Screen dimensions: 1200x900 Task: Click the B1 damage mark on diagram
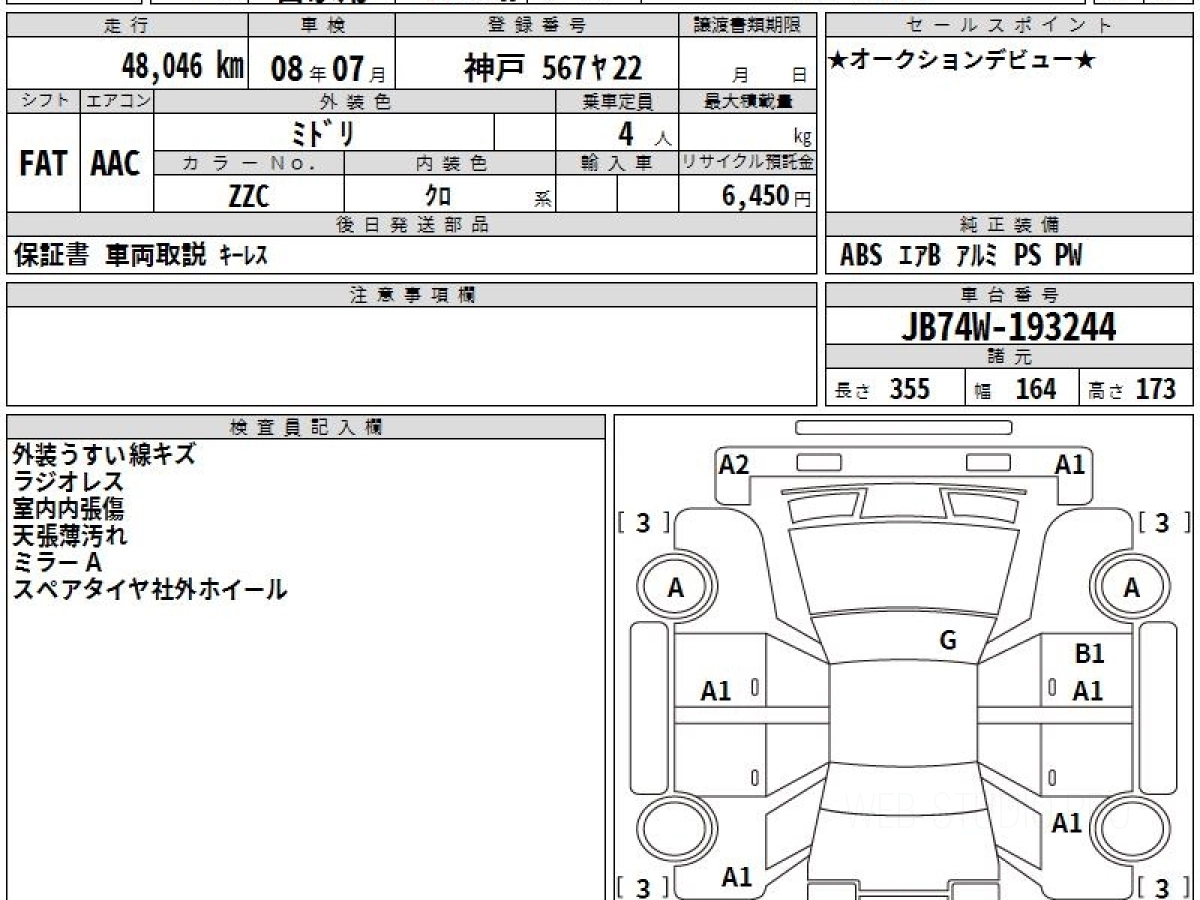(1089, 655)
